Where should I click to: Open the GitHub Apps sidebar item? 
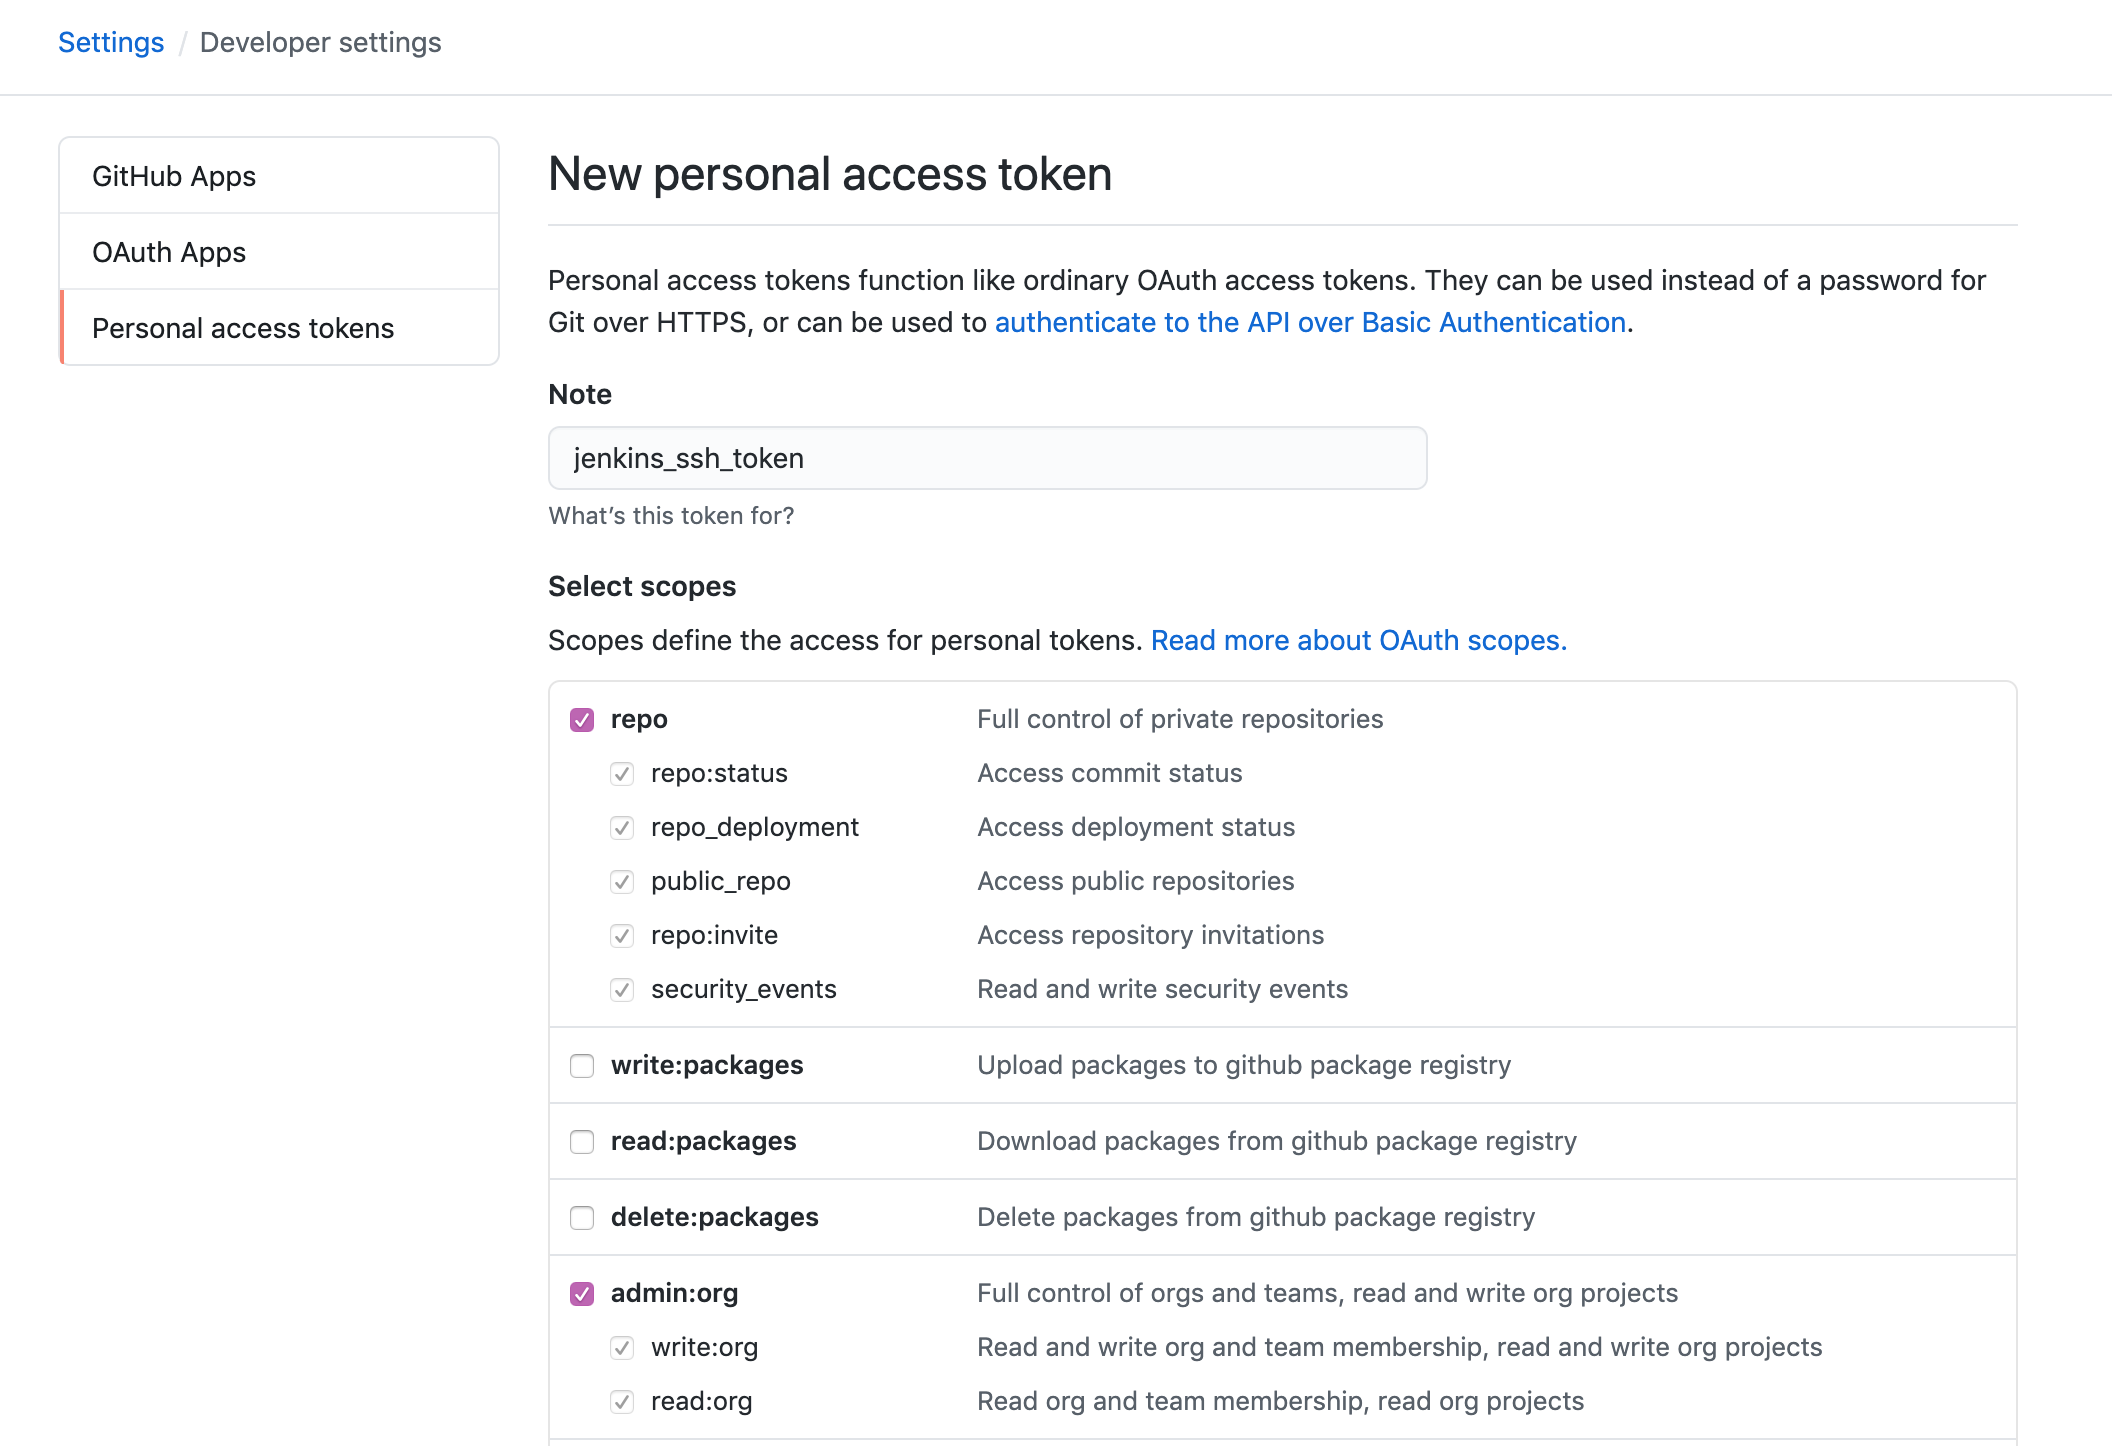(x=174, y=176)
